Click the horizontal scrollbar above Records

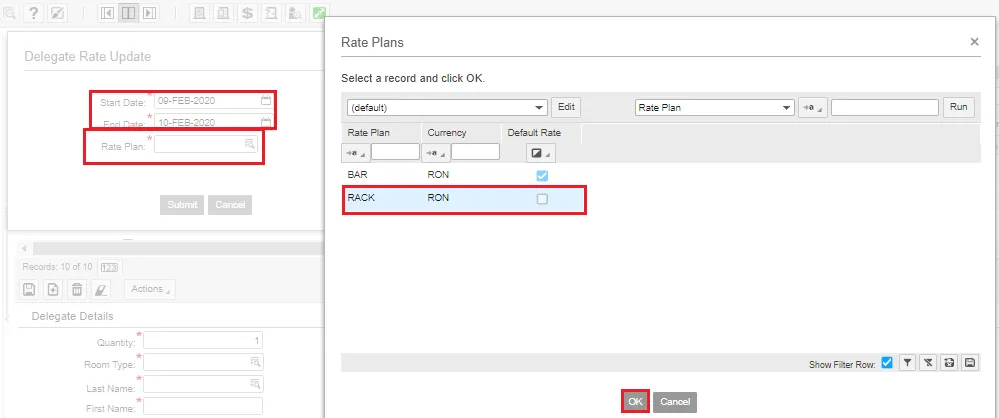[x=177, y=248]
